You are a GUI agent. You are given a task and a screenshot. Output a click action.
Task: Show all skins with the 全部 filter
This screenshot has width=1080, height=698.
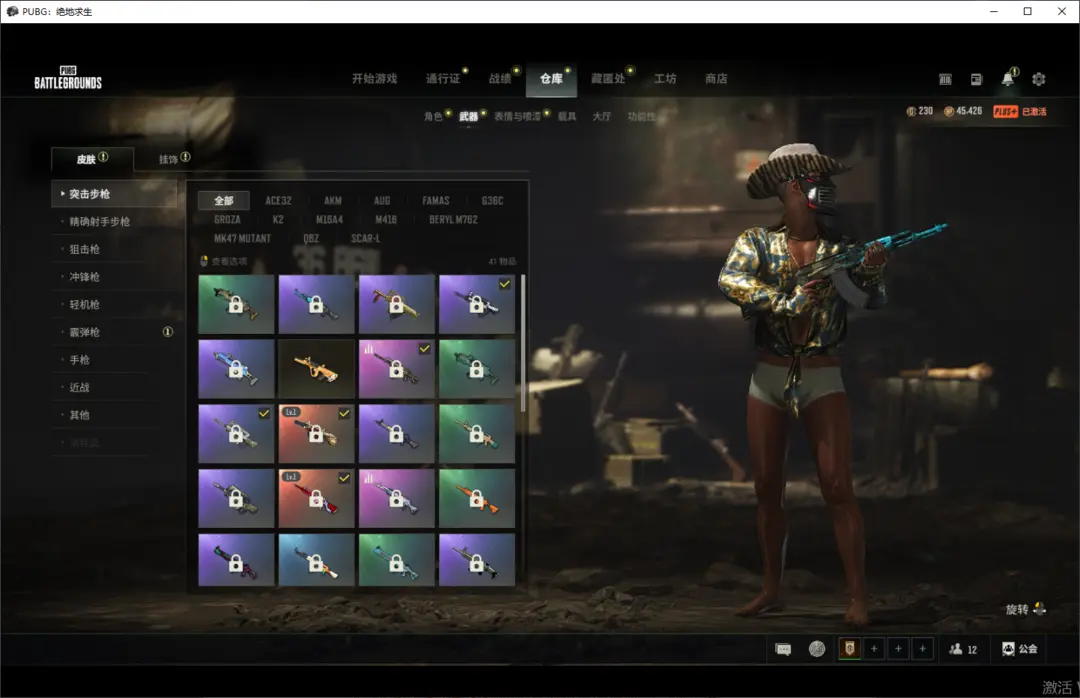(224, 201)
